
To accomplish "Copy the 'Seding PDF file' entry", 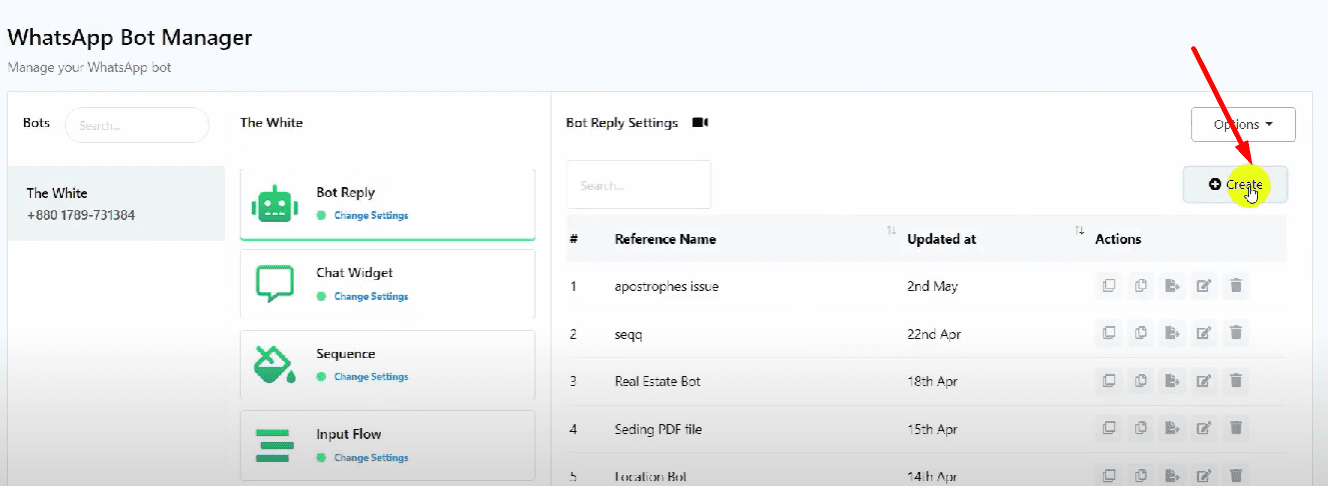I will (x=1140, y=429).
